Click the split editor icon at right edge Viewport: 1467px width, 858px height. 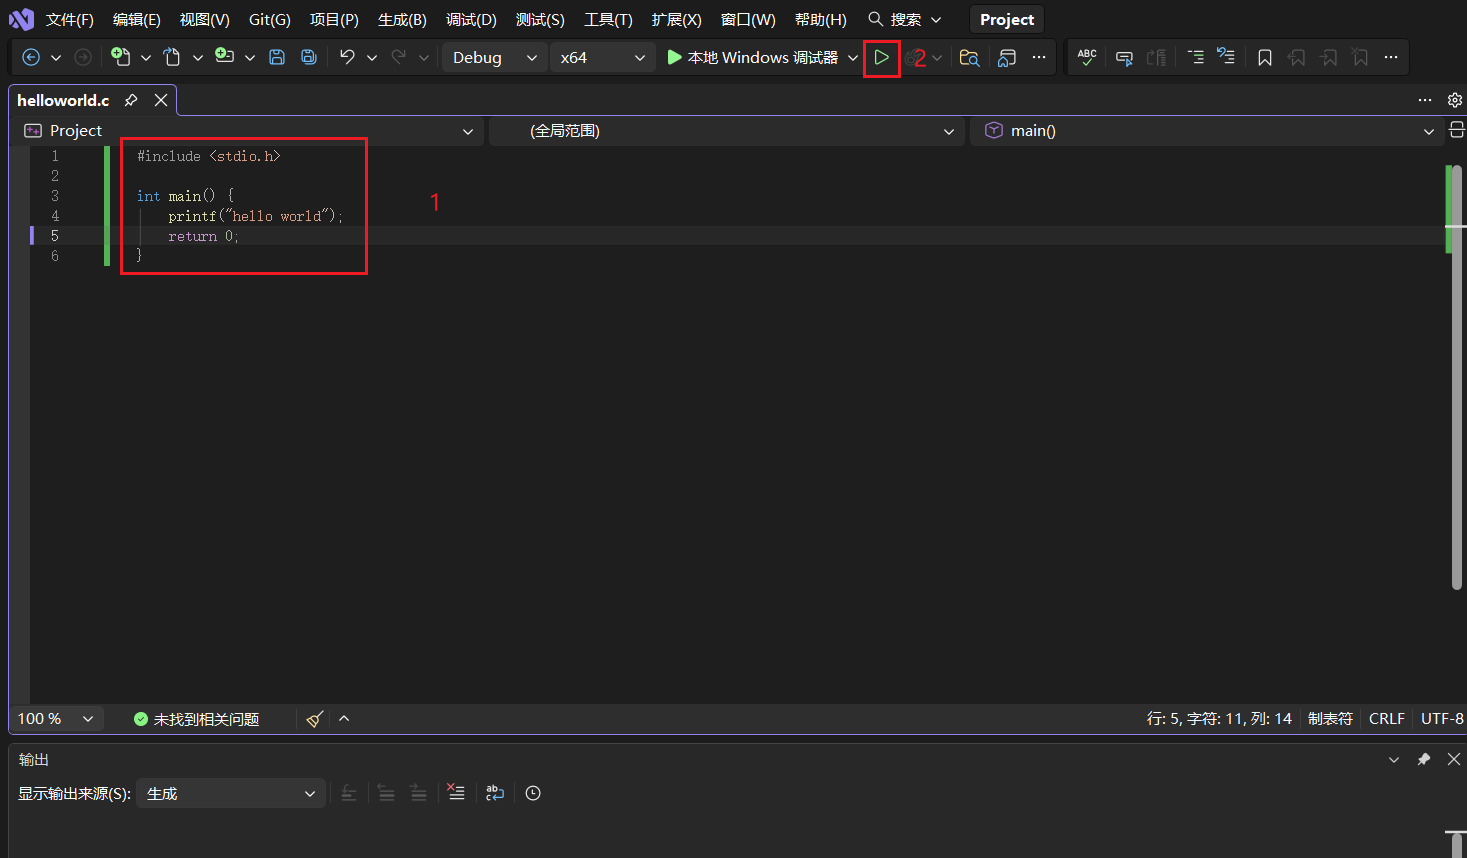coord(1457,130)
